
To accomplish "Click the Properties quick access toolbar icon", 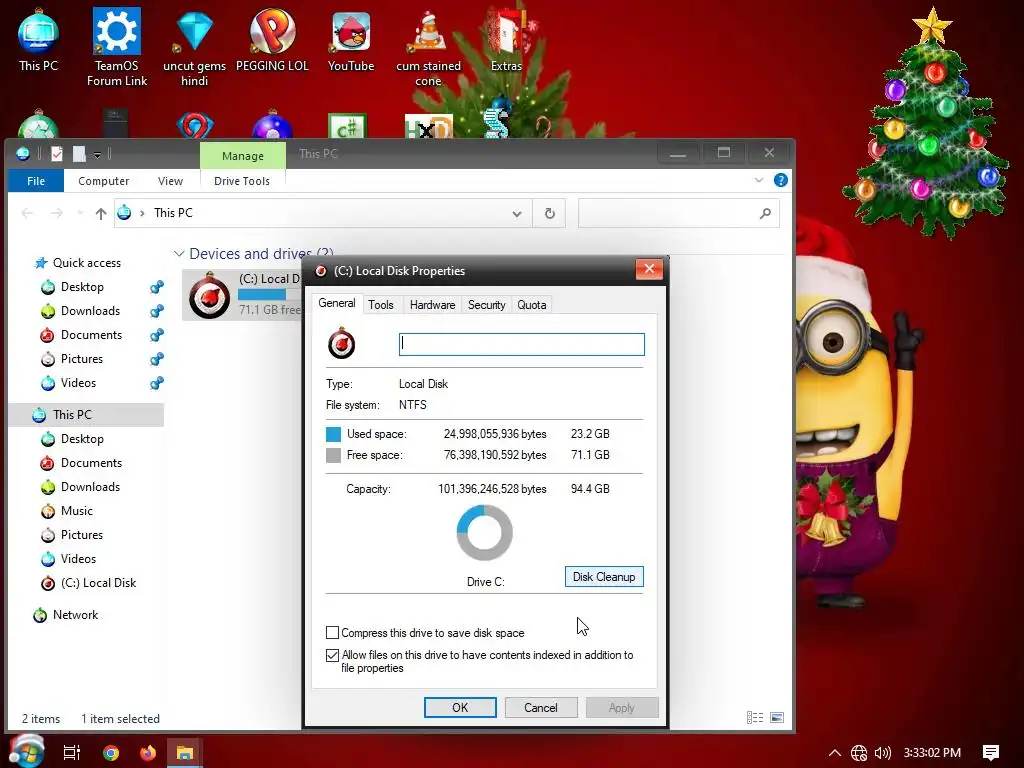I will (57, 154).
